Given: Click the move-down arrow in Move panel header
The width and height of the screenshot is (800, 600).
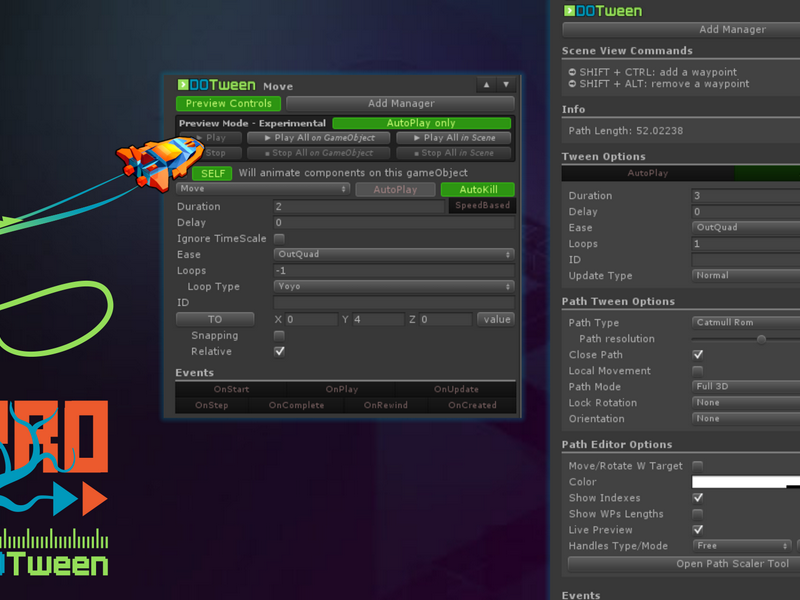Looking at the screenshot, I should pyautogui.click(x=506, y=85).
